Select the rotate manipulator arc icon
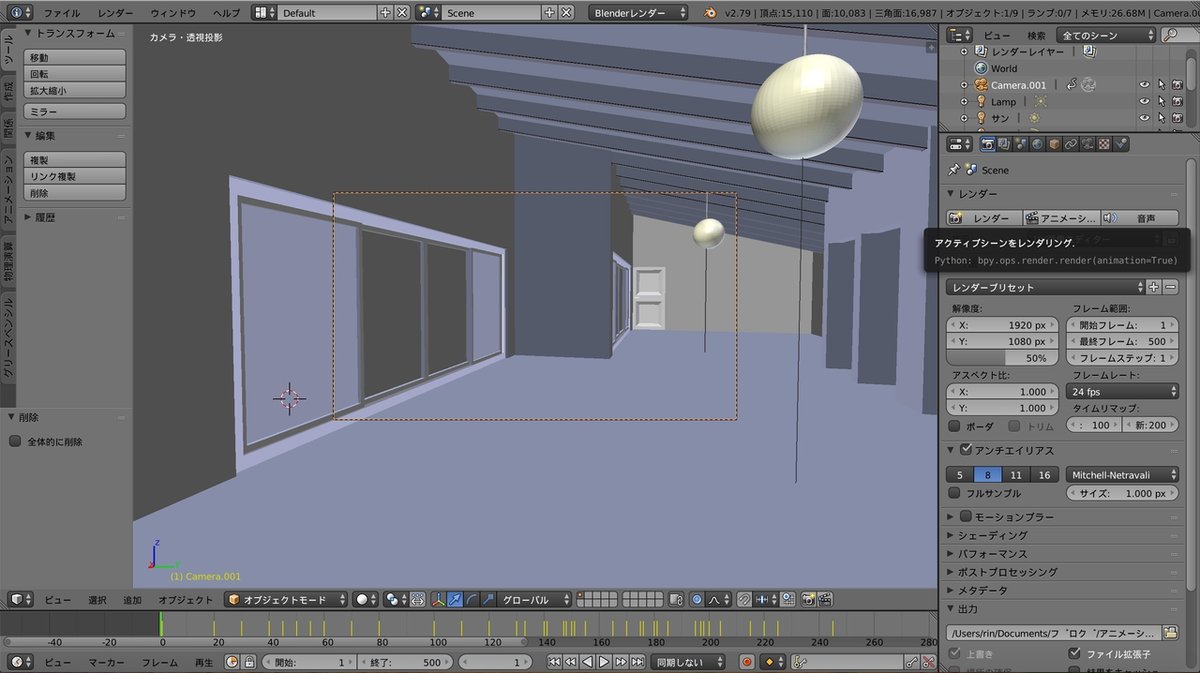 click(471, 600)
